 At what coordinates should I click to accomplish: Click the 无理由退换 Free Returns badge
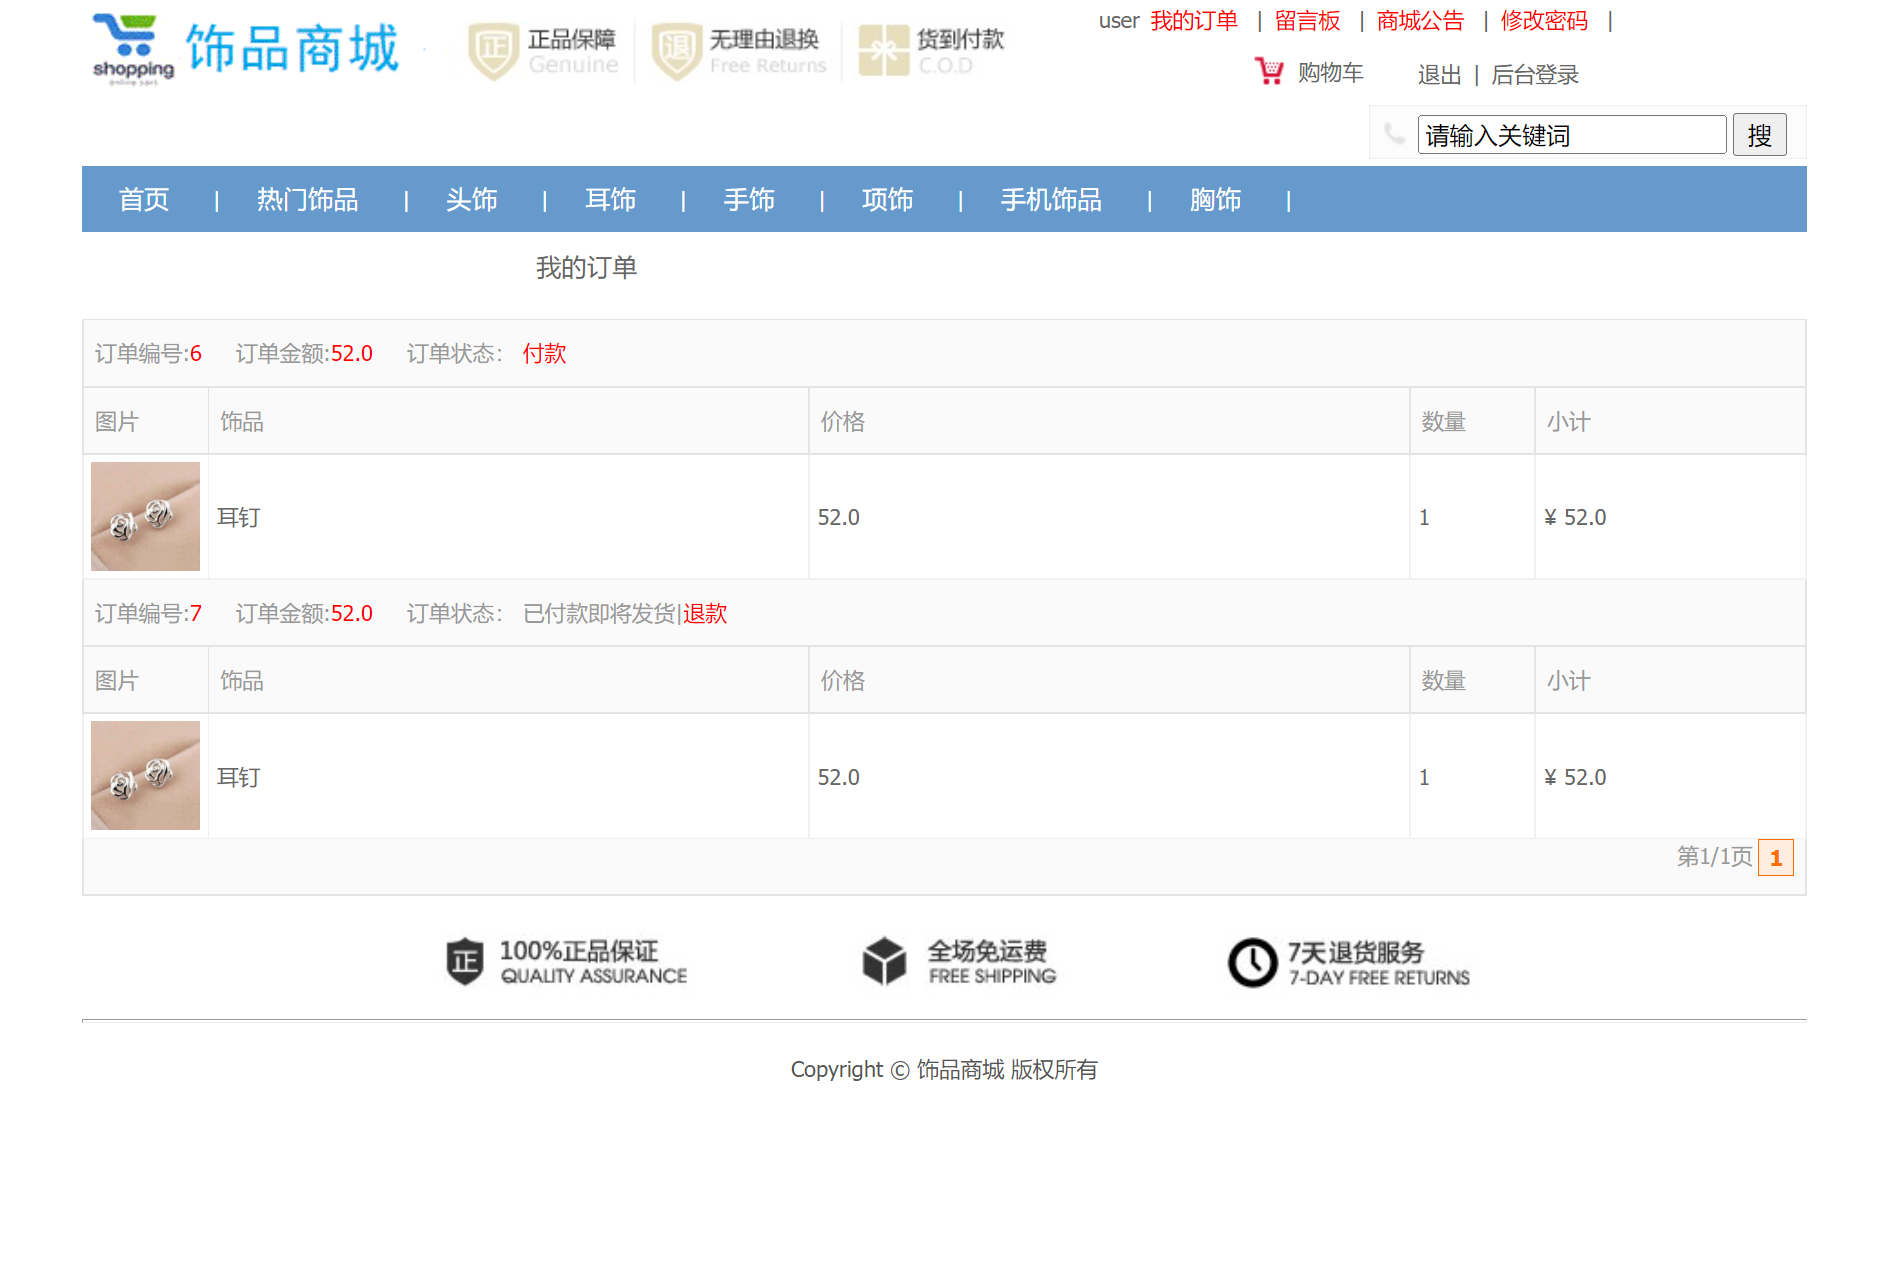[739, 52]
